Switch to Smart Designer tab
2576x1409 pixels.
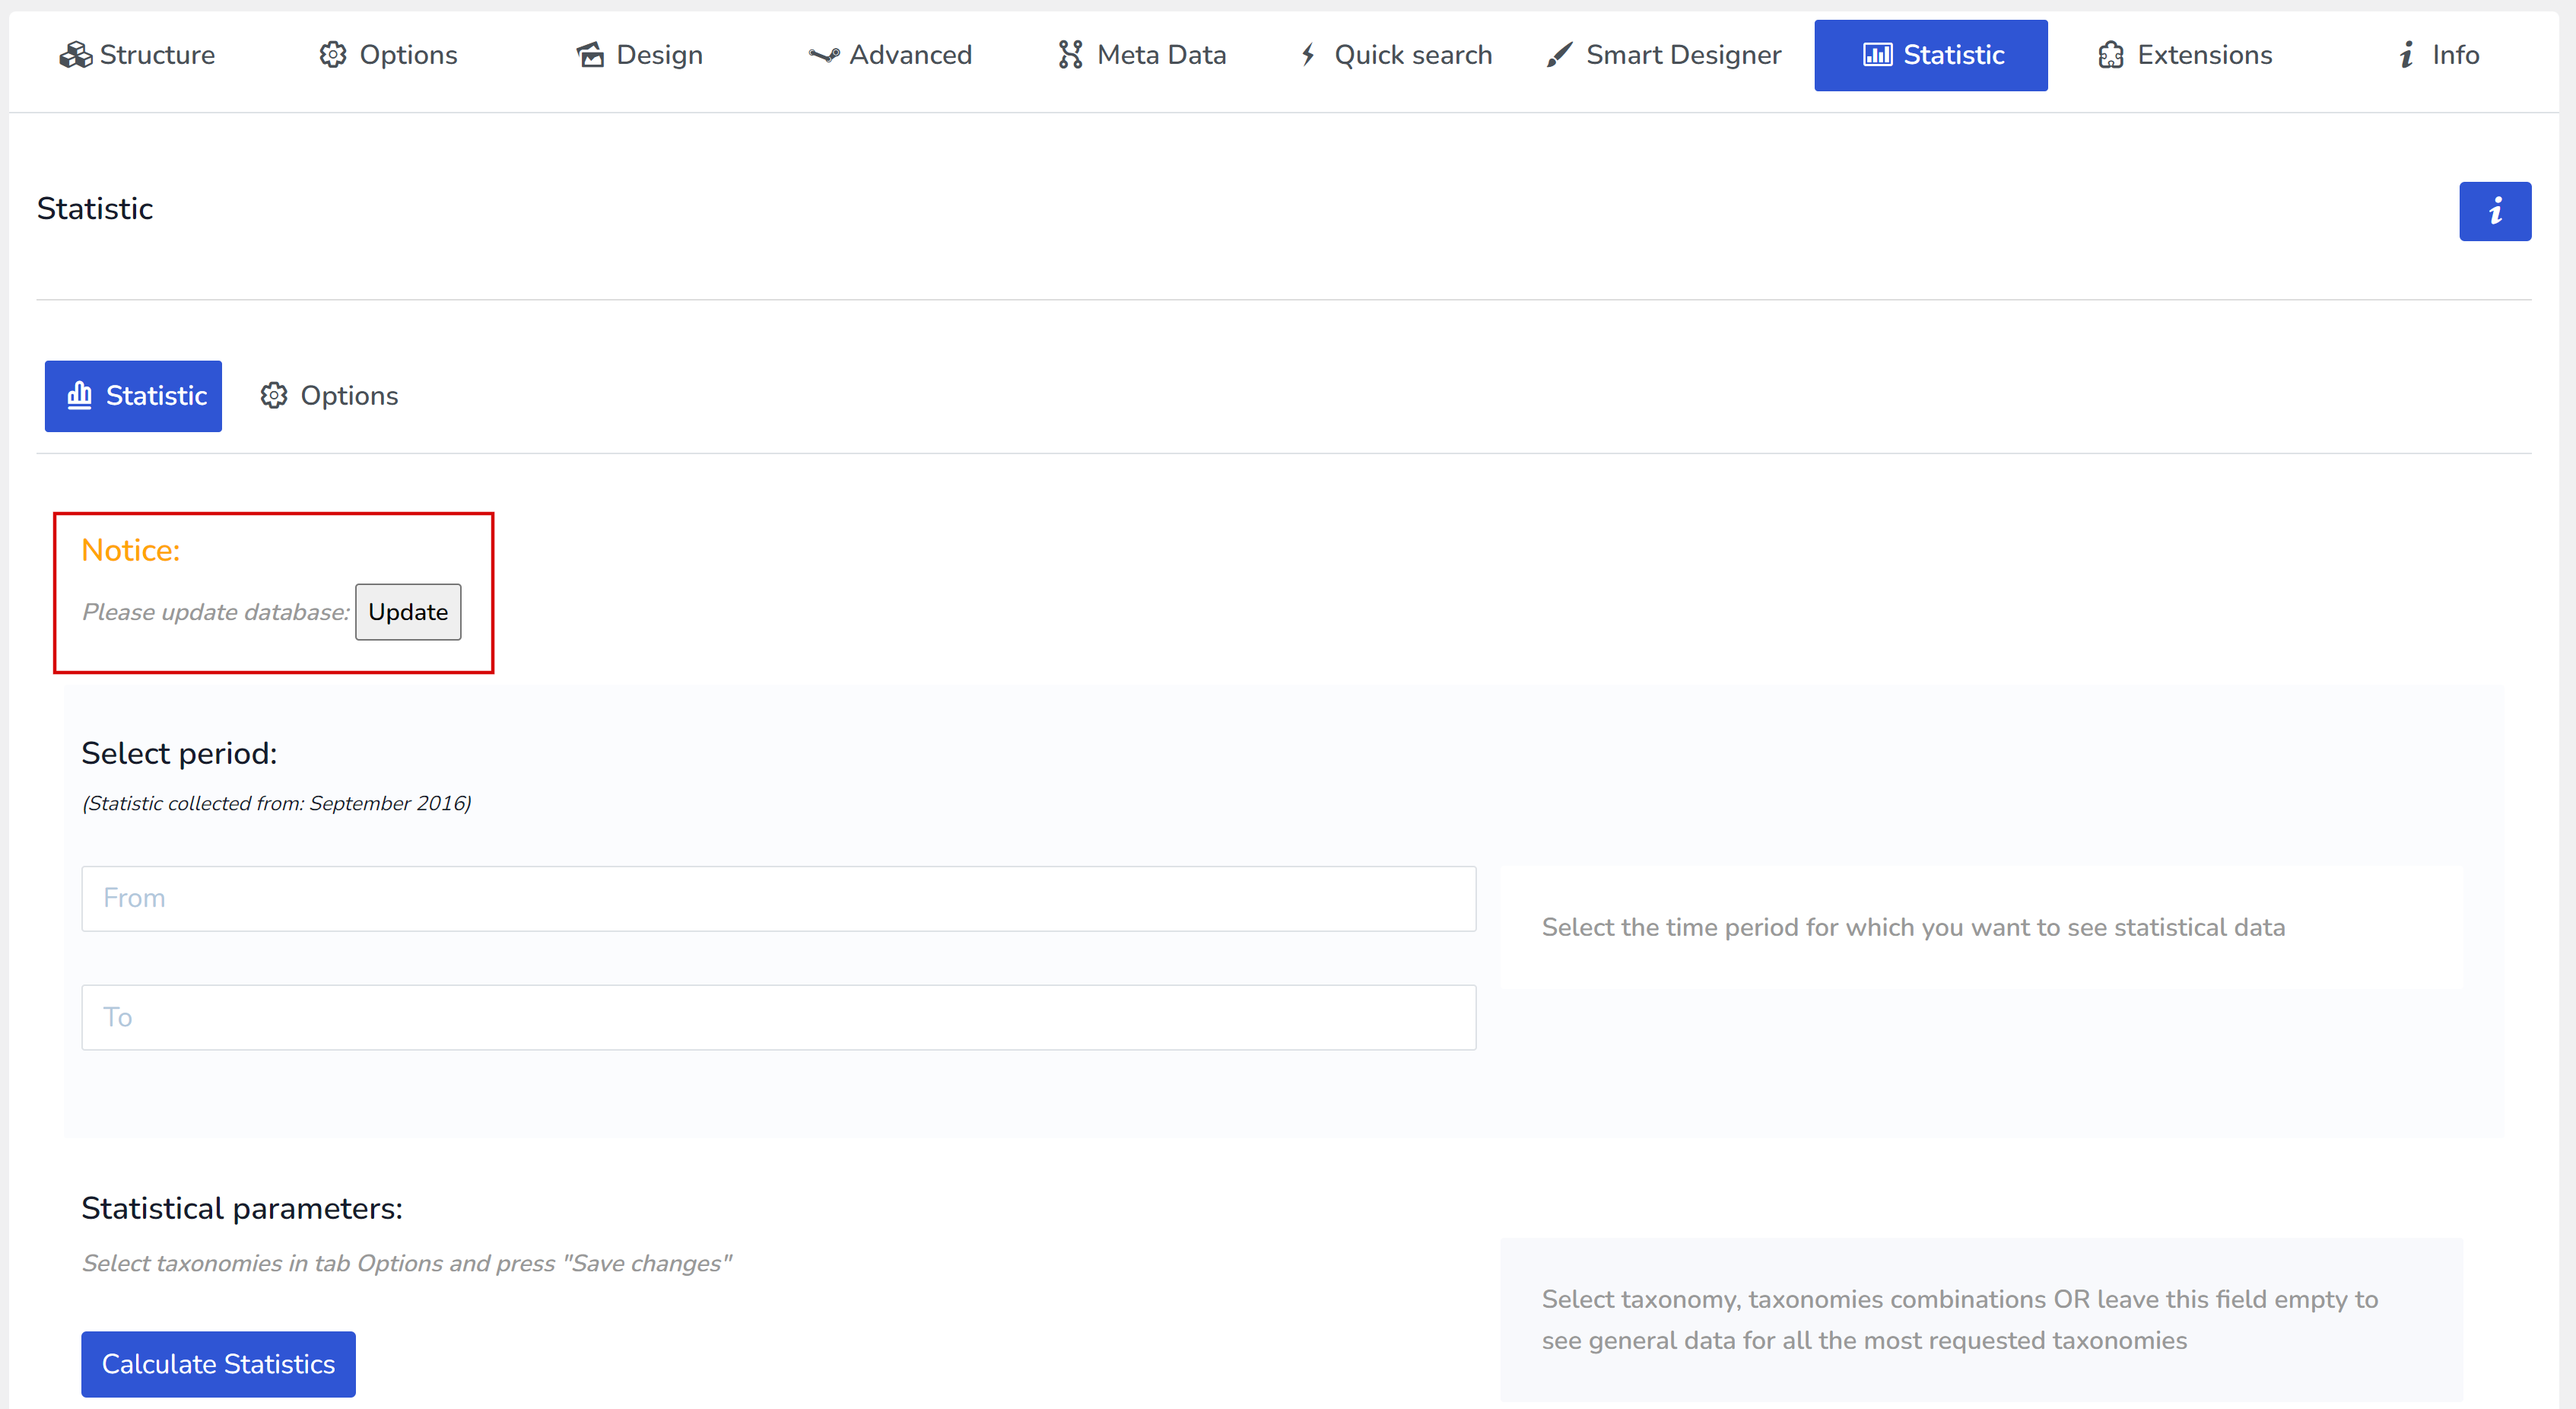tap(1664, 55)
